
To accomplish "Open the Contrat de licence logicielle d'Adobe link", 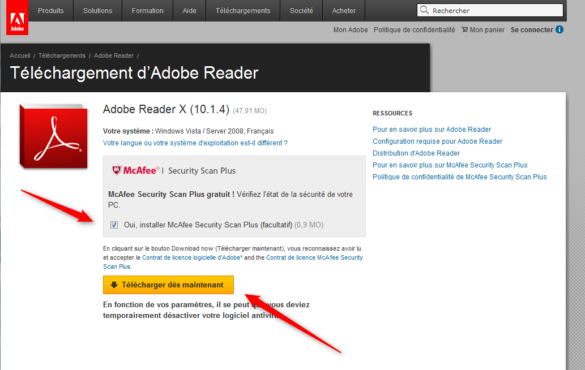I will coord(192,258).
